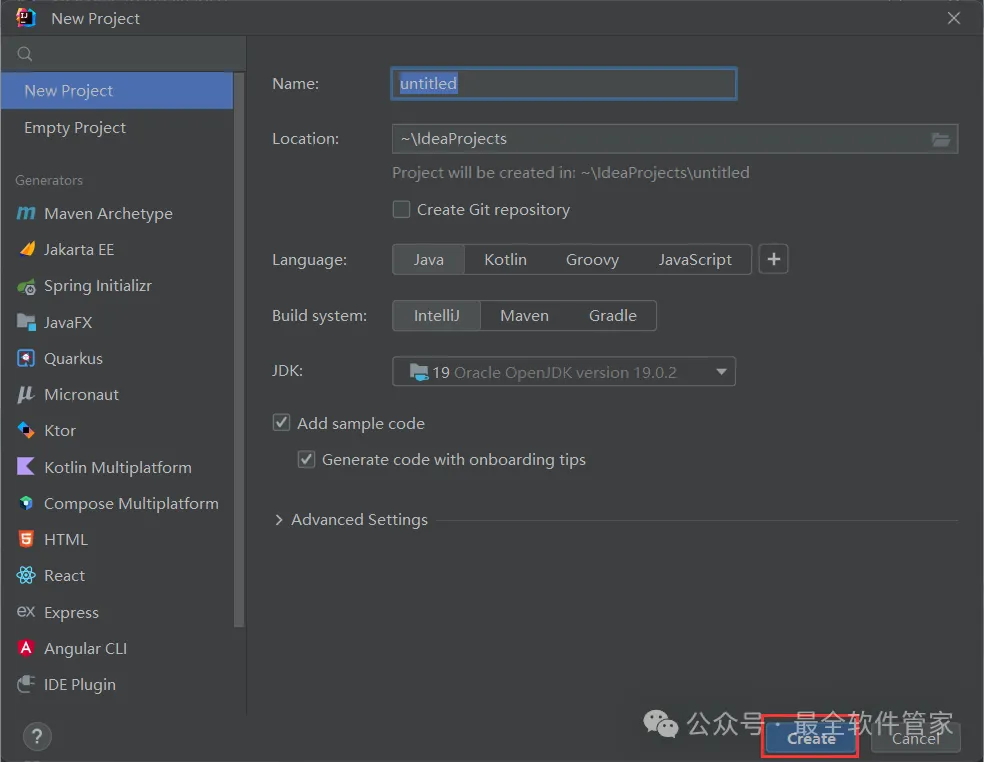Click the Quarkus label
The height and width of the screenshot is (762, 984).
(x=73, y=358)
